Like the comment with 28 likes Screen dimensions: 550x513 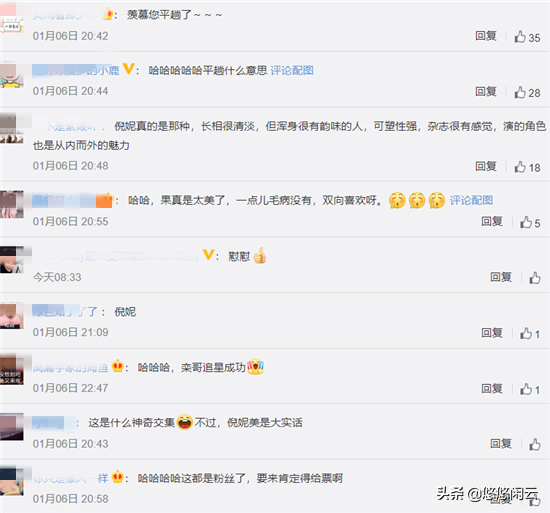click(520, 92)
